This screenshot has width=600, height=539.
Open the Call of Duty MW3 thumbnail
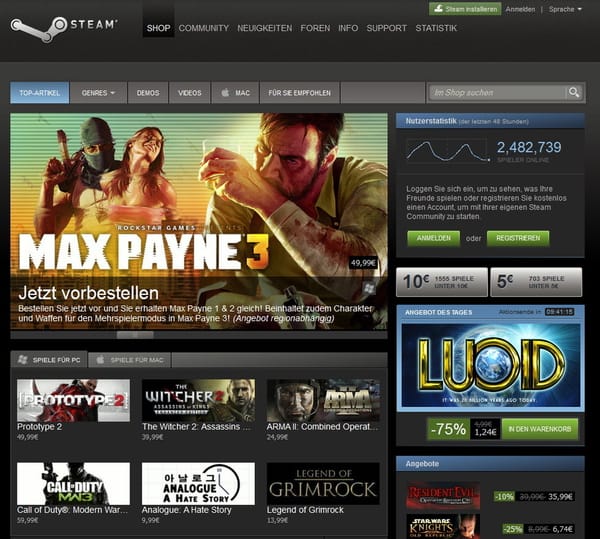tap(73, 484)
